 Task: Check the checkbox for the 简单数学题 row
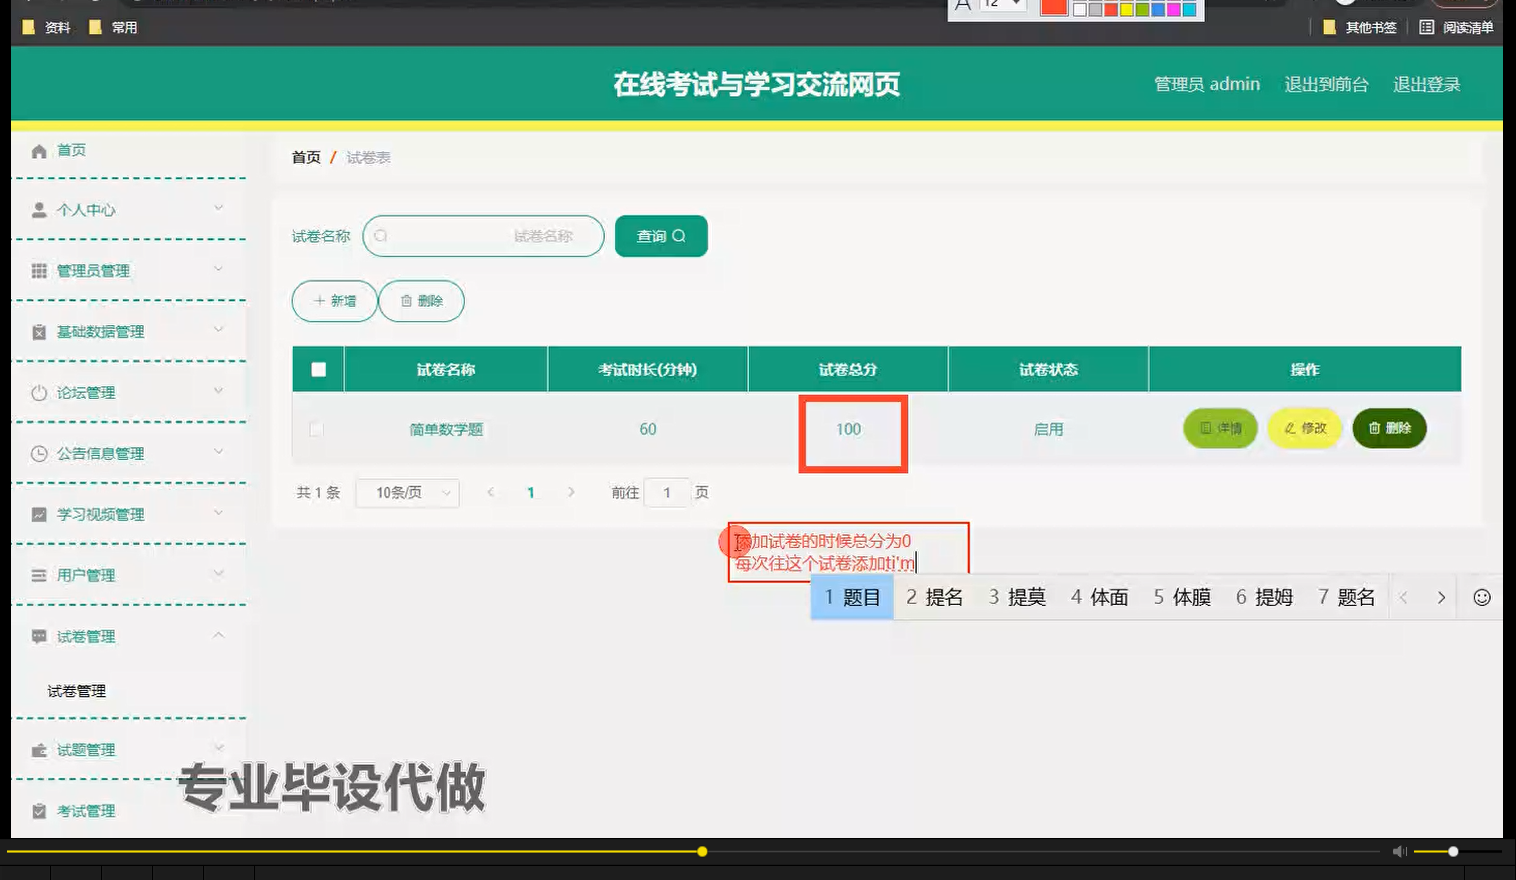pos(316,429)
